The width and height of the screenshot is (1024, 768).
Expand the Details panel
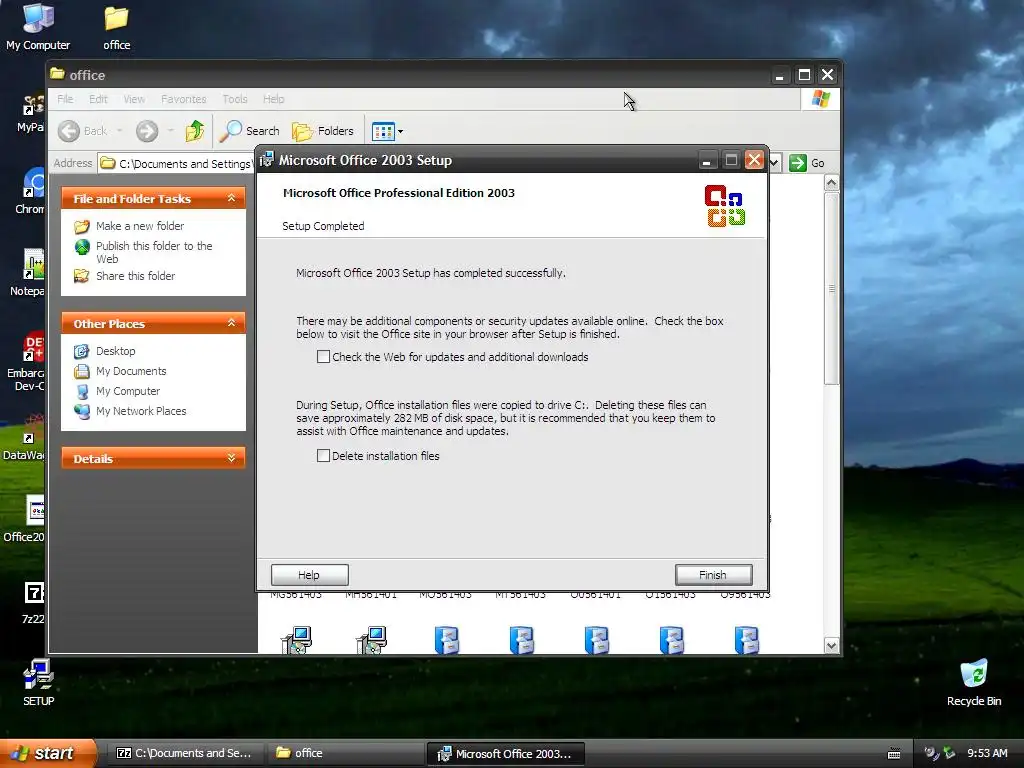(231, 458)
